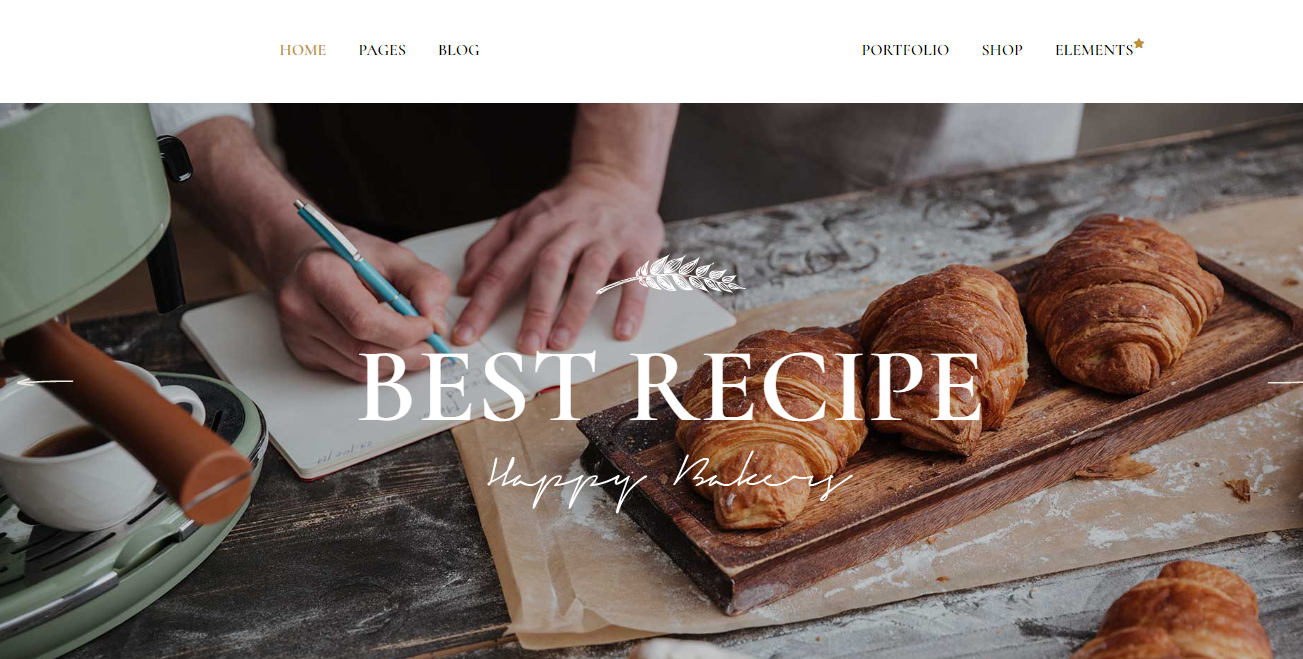Open the Elements navigation item
The height and width of the screenshot is (659, 1303).
pyautogui.click(x=1094, y=50)
